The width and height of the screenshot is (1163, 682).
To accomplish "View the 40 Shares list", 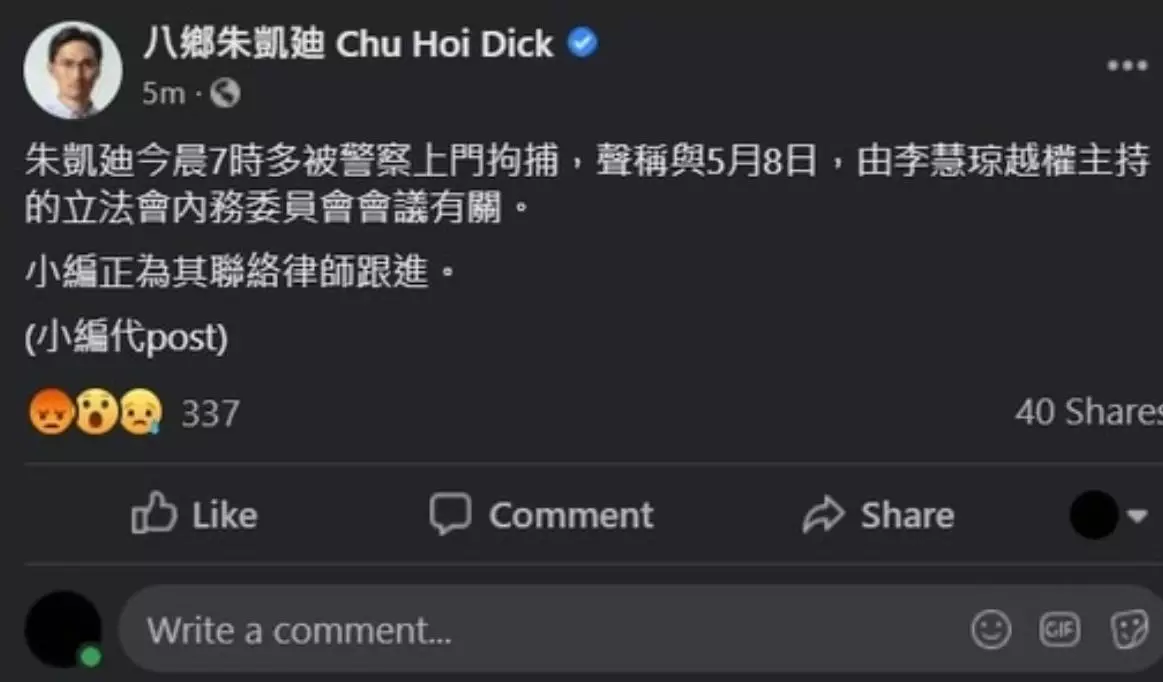I will pos(1089,412).
